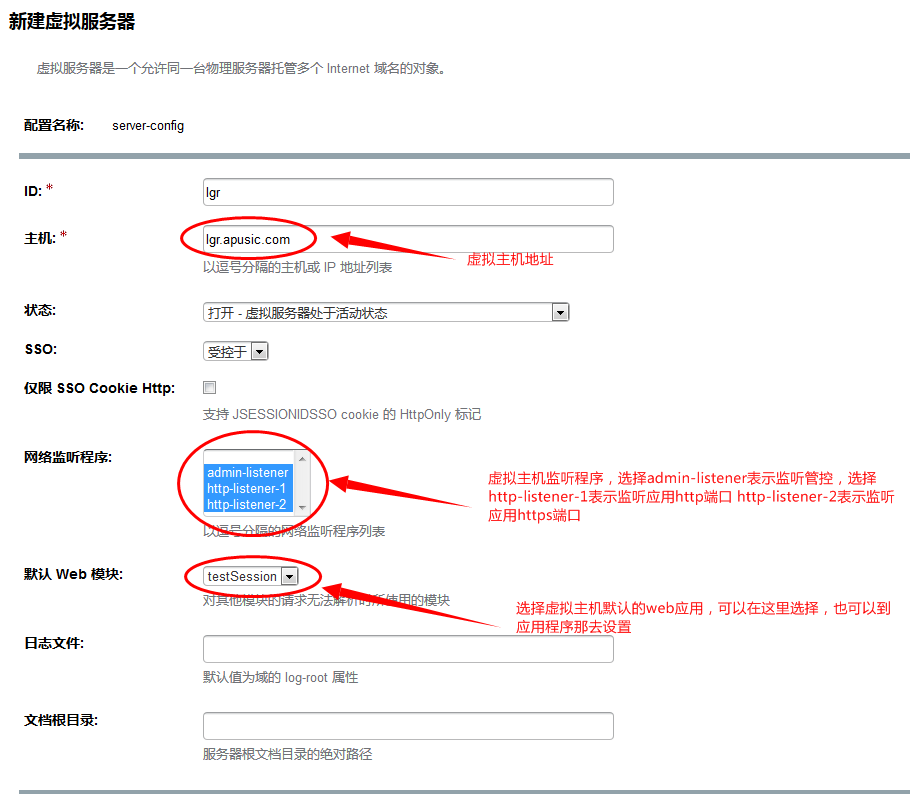910x794 pixels.
Task: Click the listener list scroll-up arrow
Action: click(x=301, y=457)
